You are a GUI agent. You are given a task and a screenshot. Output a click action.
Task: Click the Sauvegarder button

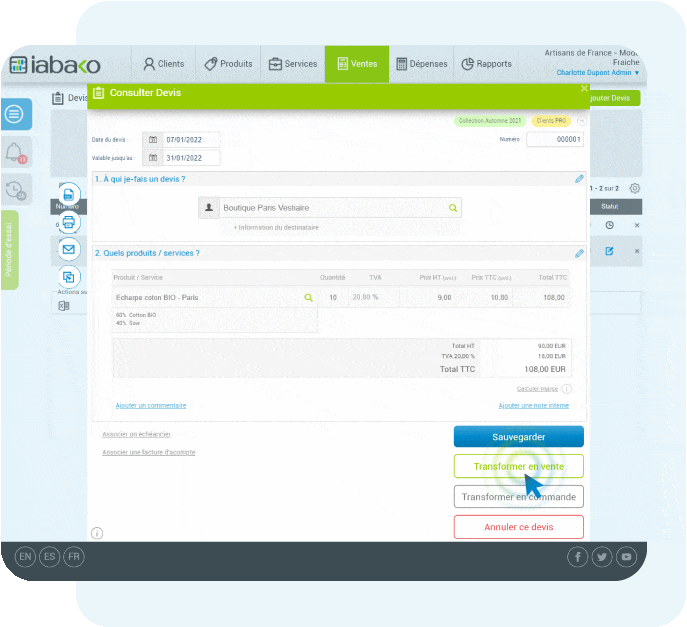pyautogui.click(x=519, y=437)
